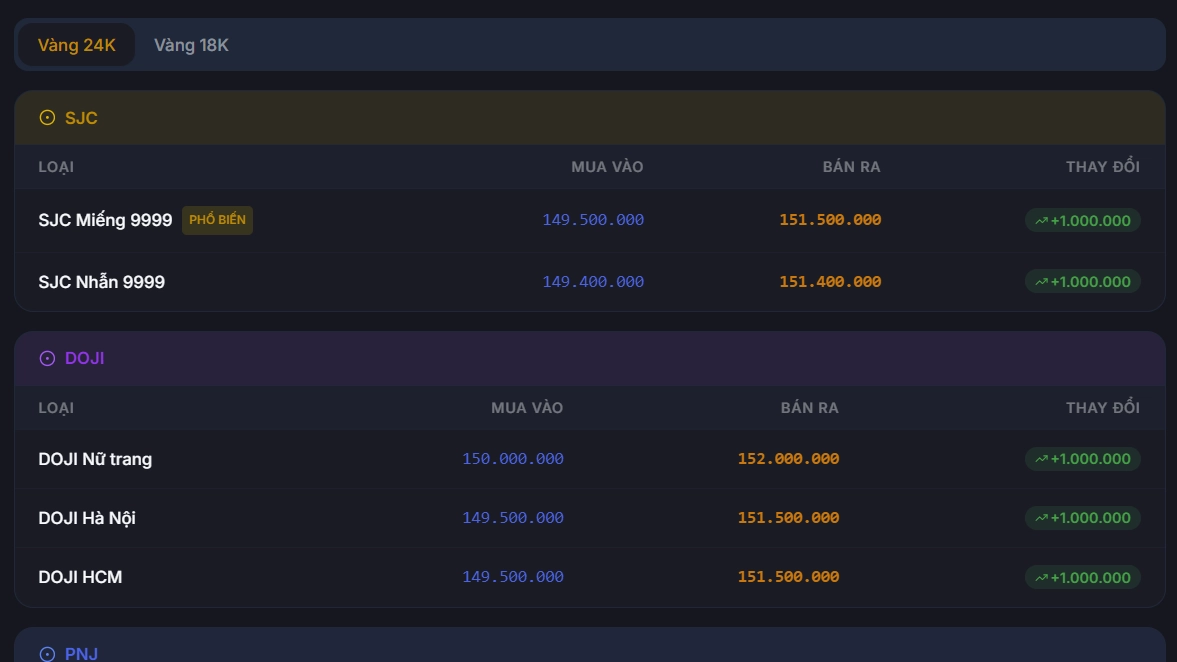Click the trend-up icon in DOJI Nữ trang row

[1041, 459]
